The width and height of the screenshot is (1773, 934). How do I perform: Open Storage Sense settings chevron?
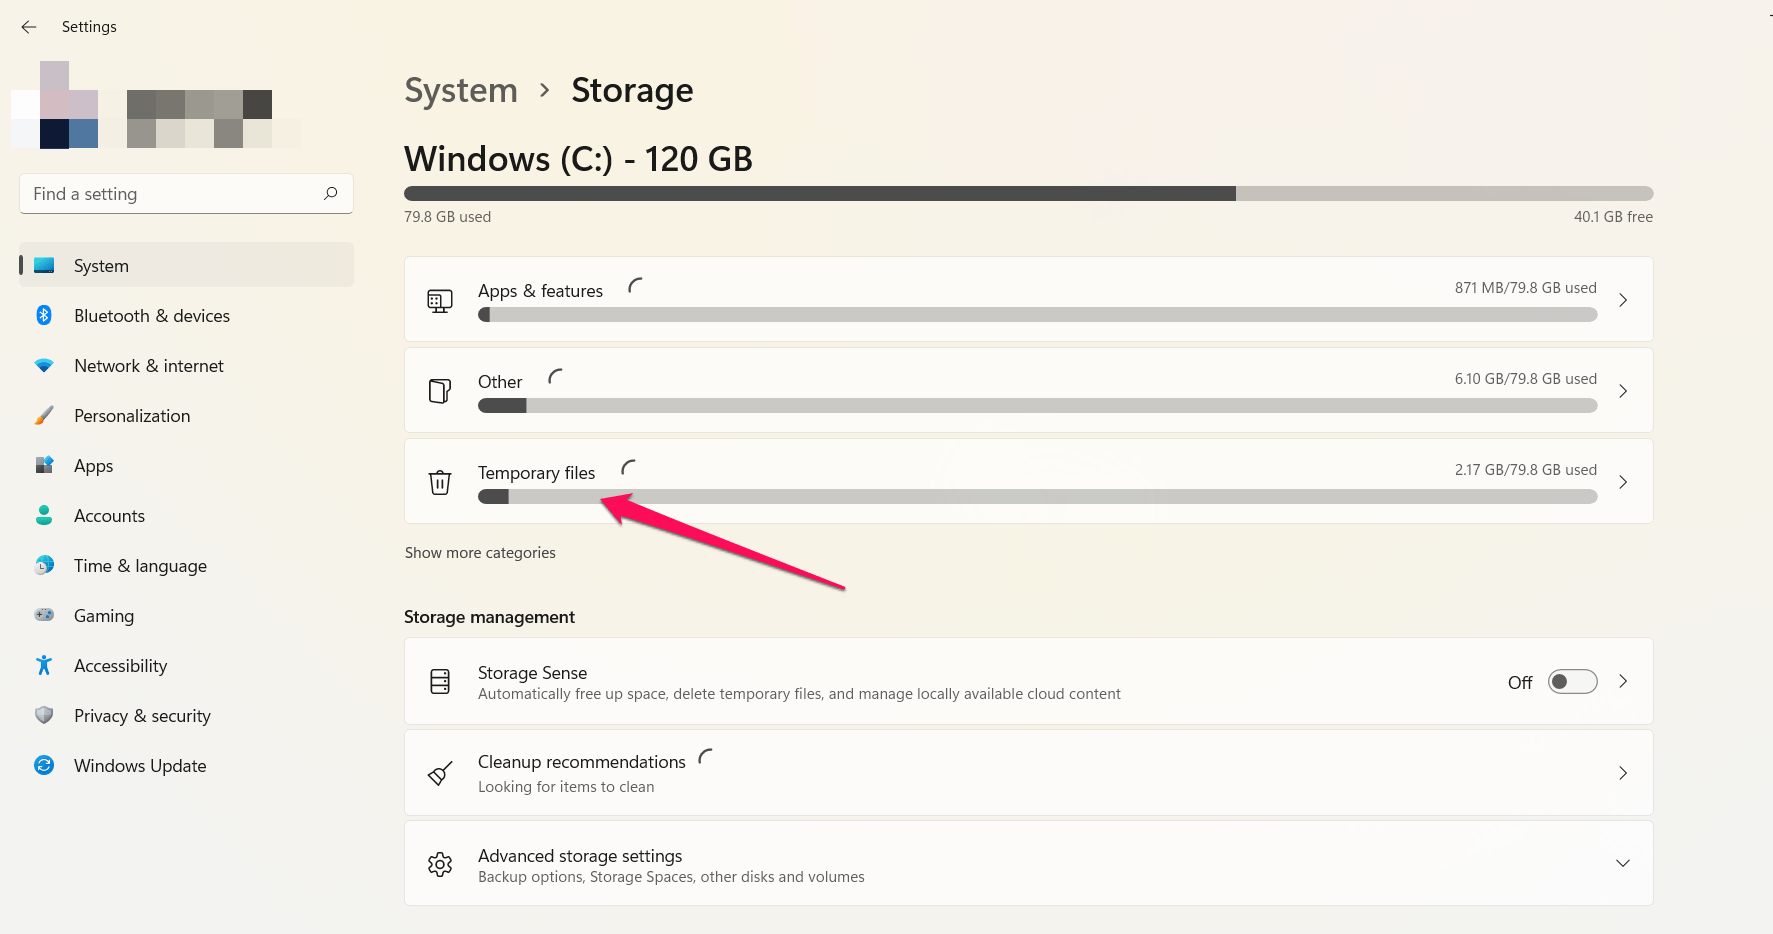coord(1622,682)
